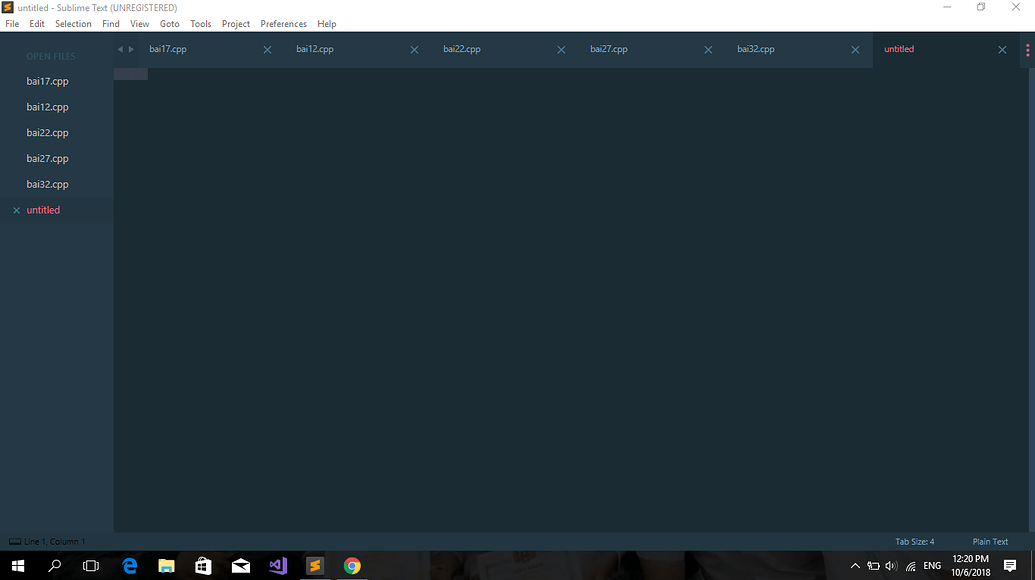Launch Visual Studio Code from taskbar
This screenshot has height=580, width=1035.
(277, 565)
